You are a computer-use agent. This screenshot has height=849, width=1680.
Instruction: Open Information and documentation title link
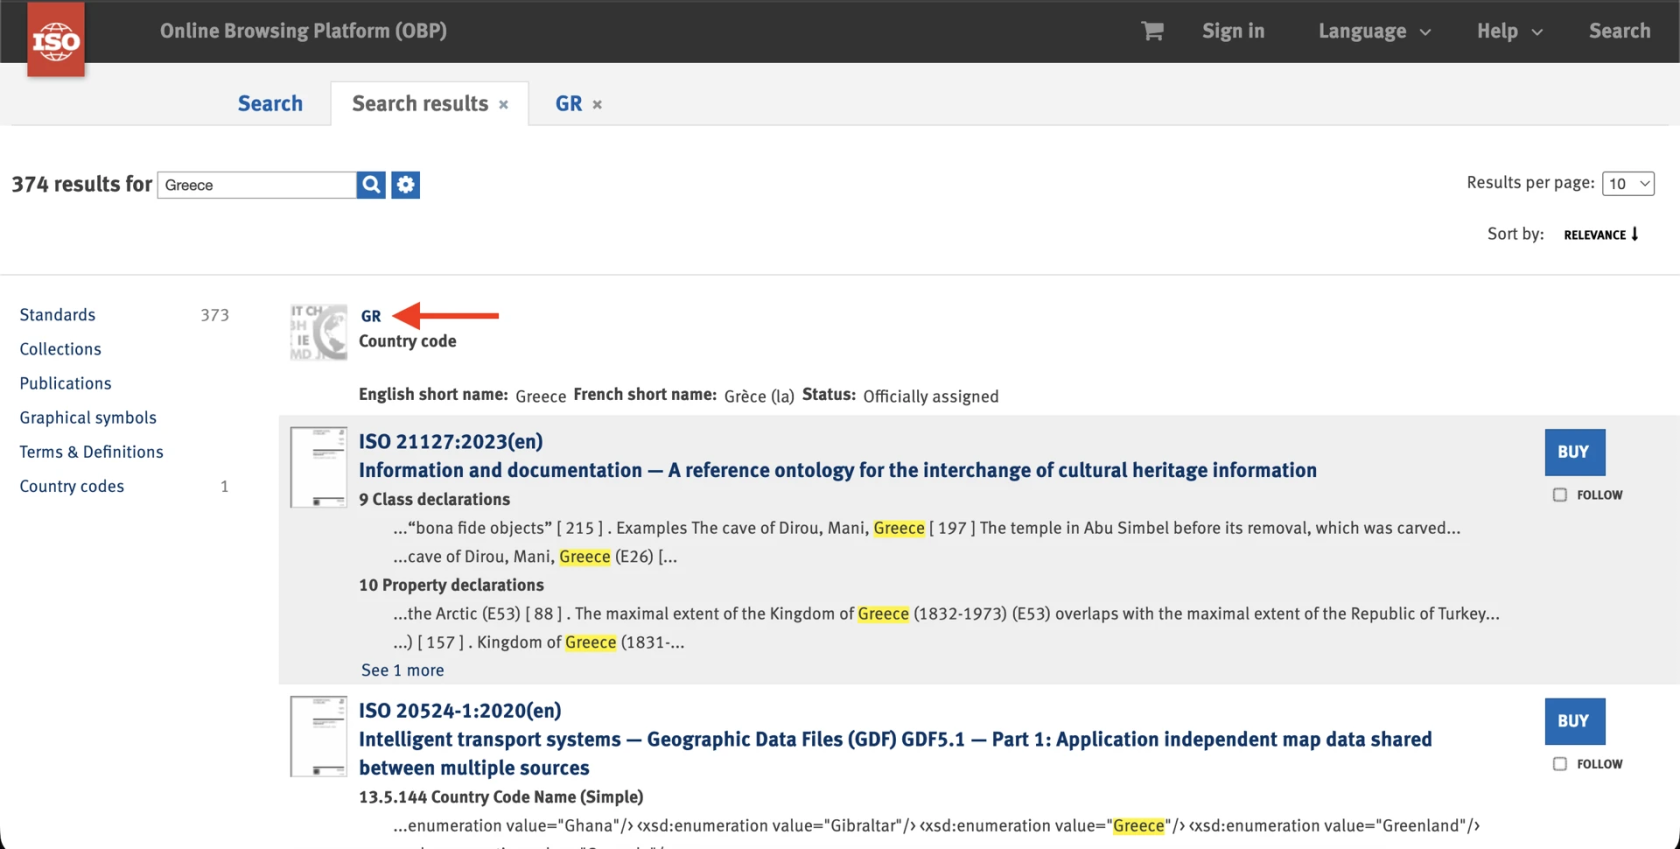point(838,470)
